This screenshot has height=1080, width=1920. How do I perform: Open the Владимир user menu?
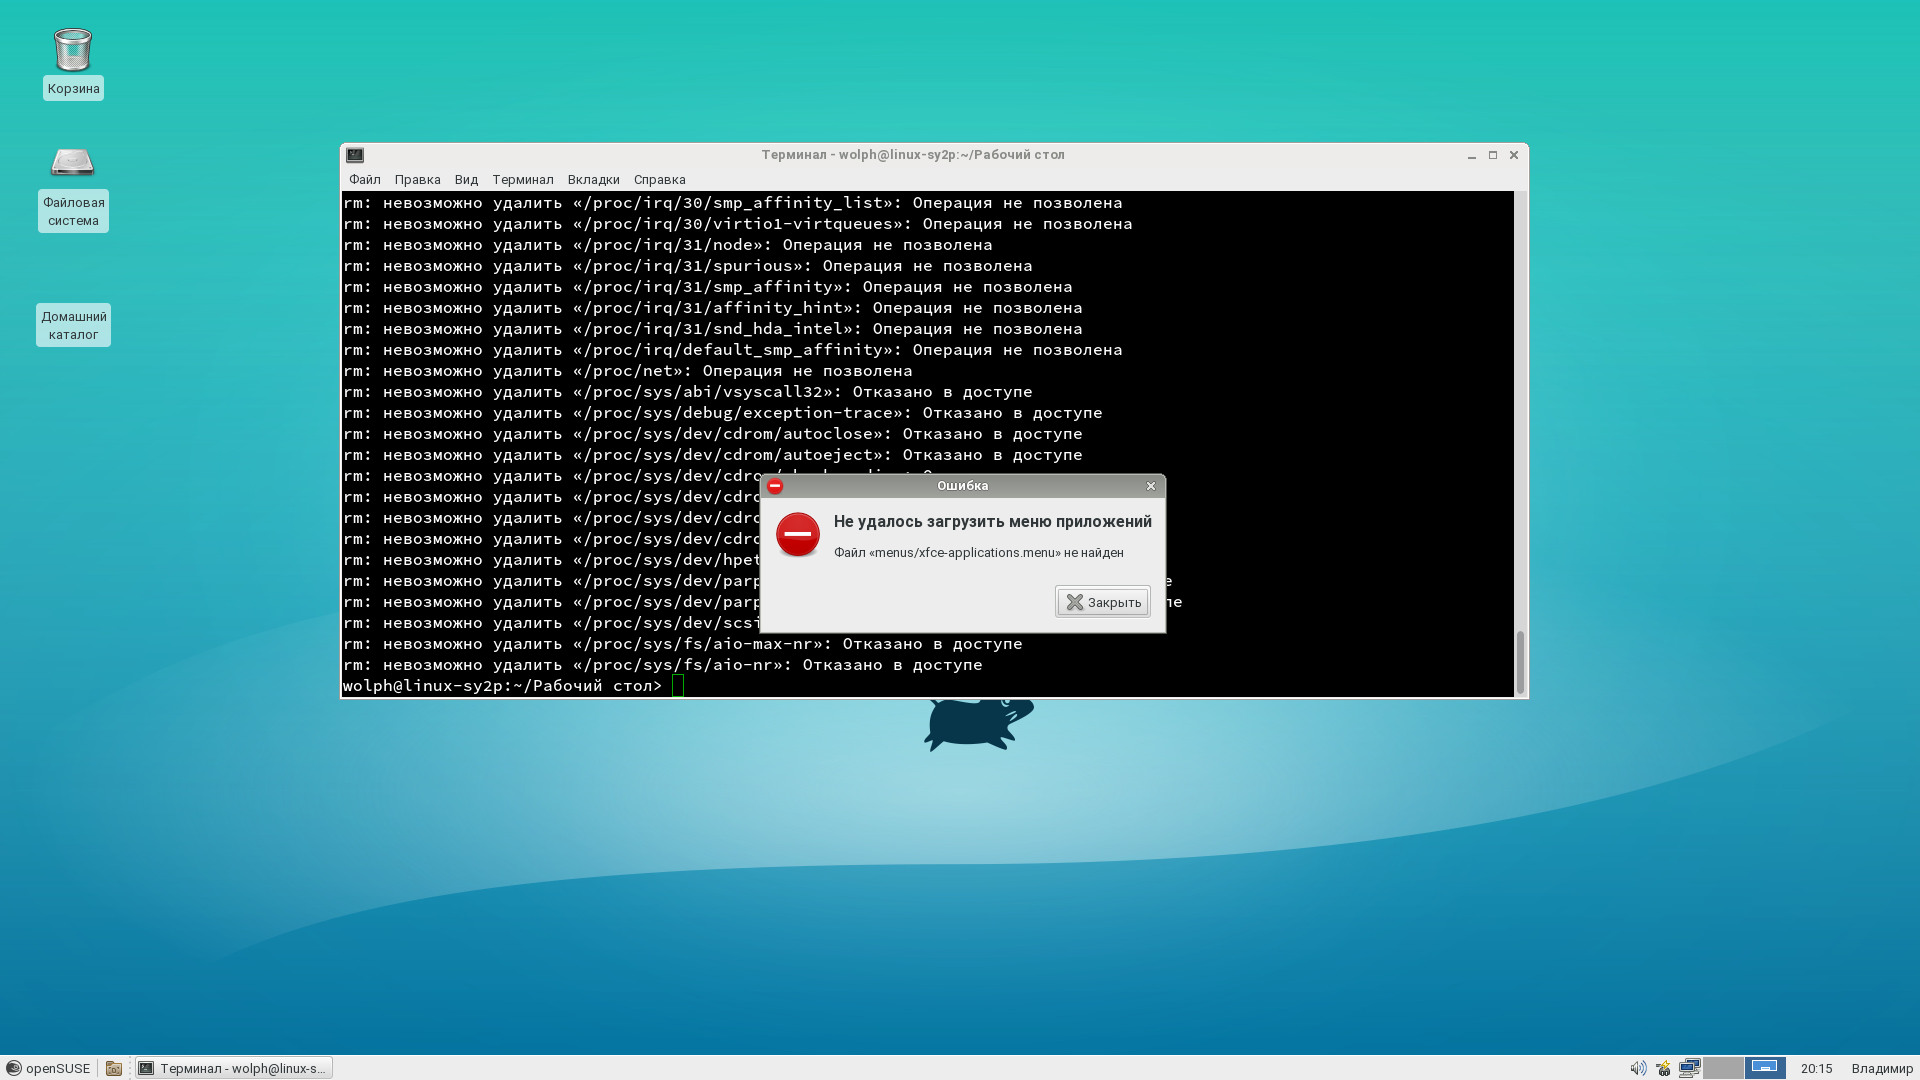(1882, 1068)
